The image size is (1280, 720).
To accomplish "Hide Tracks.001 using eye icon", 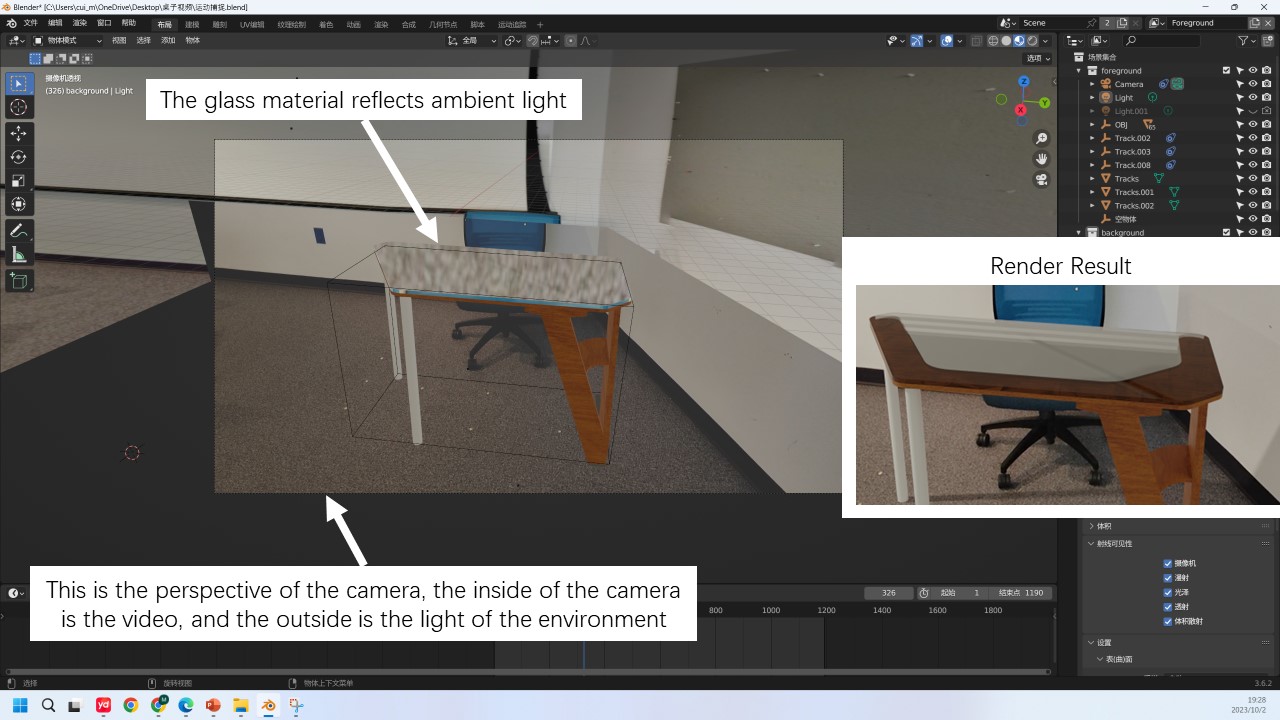I will (x=1253, y=192).
